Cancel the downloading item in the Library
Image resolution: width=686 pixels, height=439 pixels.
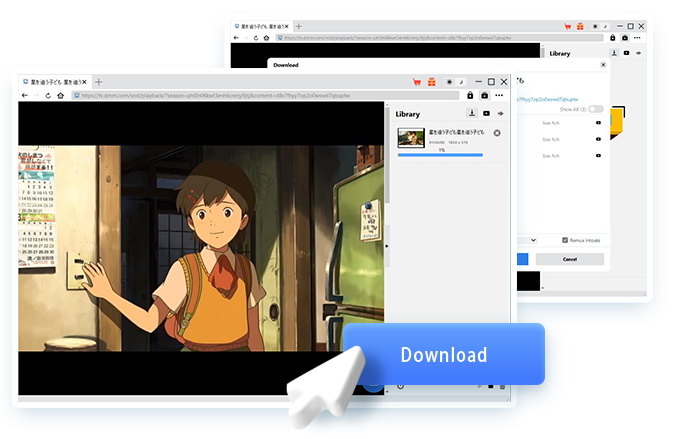tap(497, 133)
